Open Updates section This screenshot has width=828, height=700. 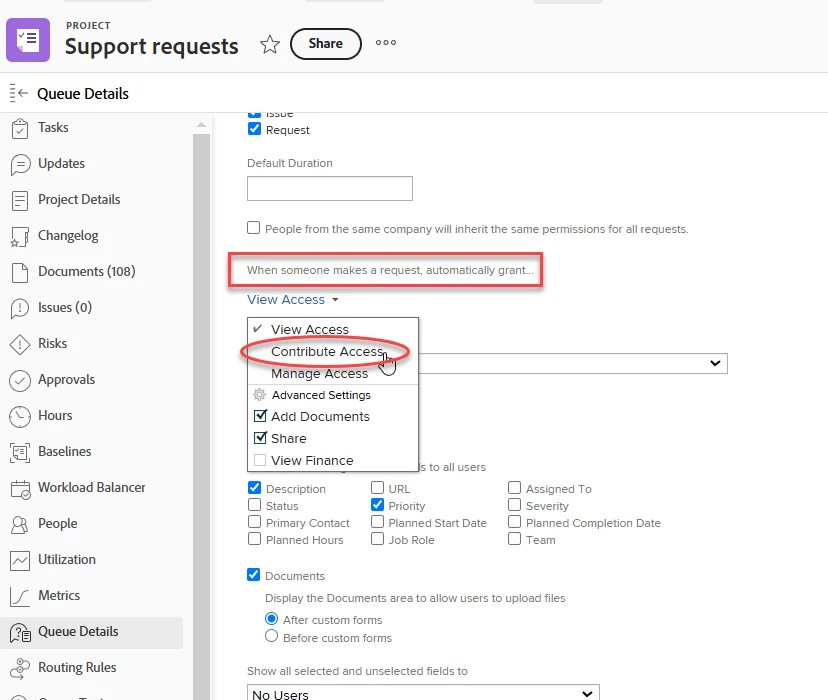(61, 163)
